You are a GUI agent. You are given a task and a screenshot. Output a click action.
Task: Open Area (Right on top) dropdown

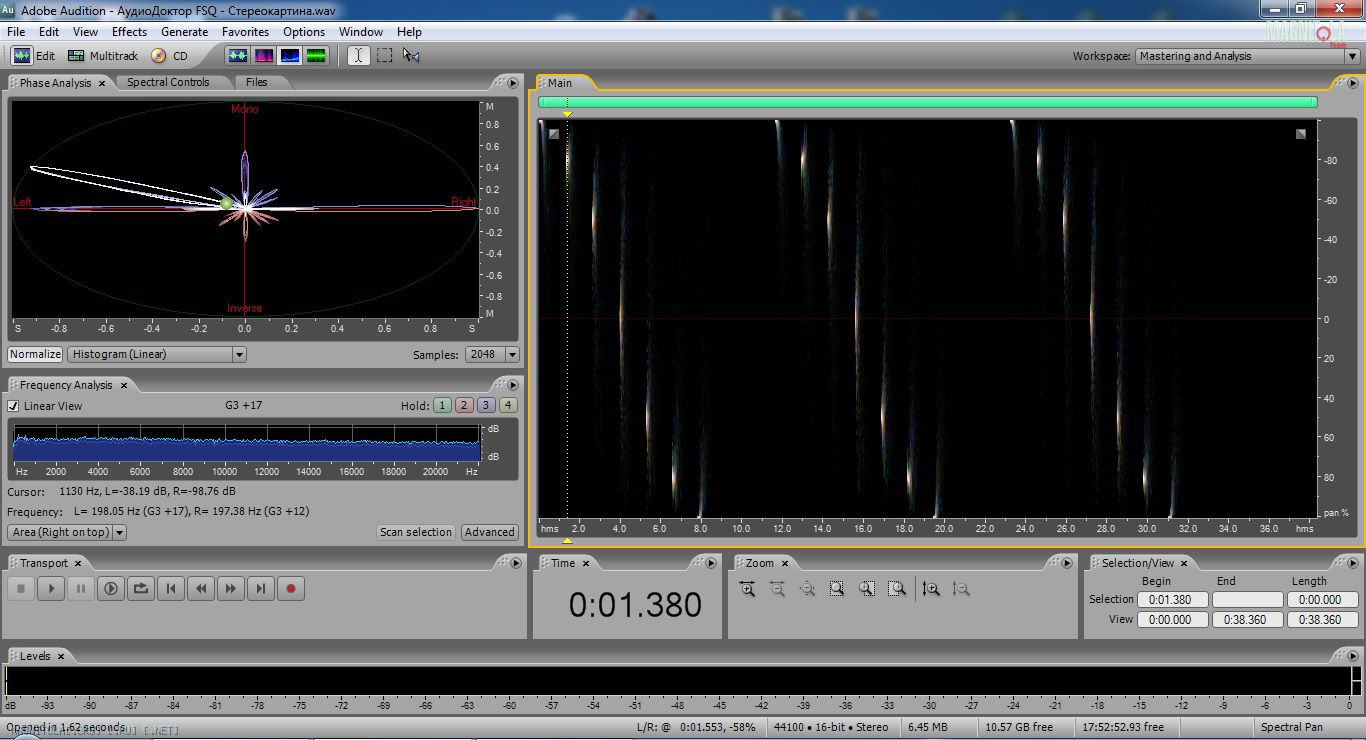[x=67, y=532]
